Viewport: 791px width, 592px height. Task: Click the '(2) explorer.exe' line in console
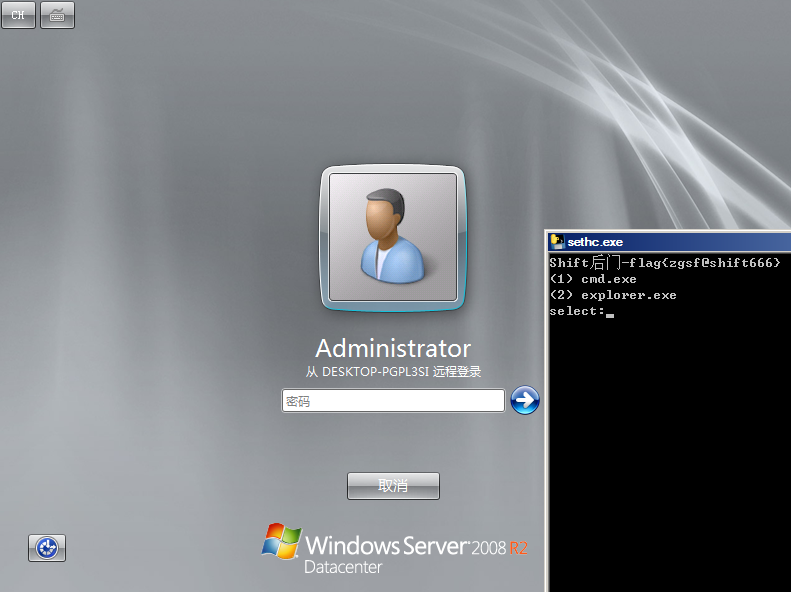(x=613, y=295)
